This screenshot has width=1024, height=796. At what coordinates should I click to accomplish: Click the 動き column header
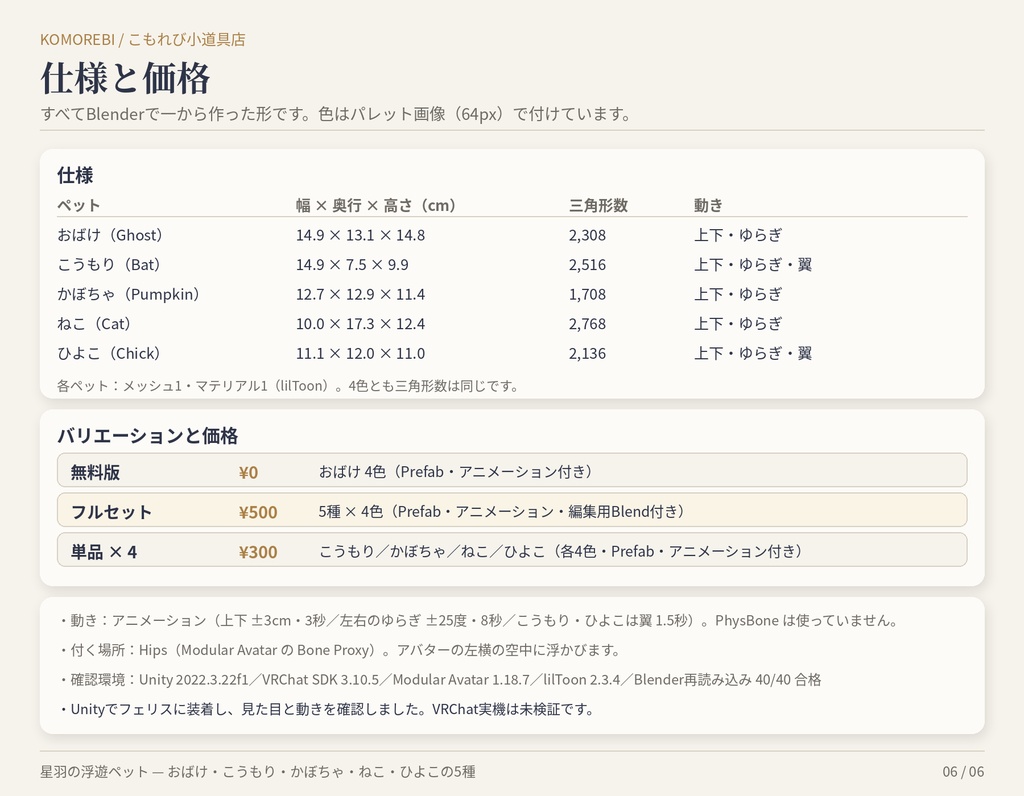click(709, 206)
